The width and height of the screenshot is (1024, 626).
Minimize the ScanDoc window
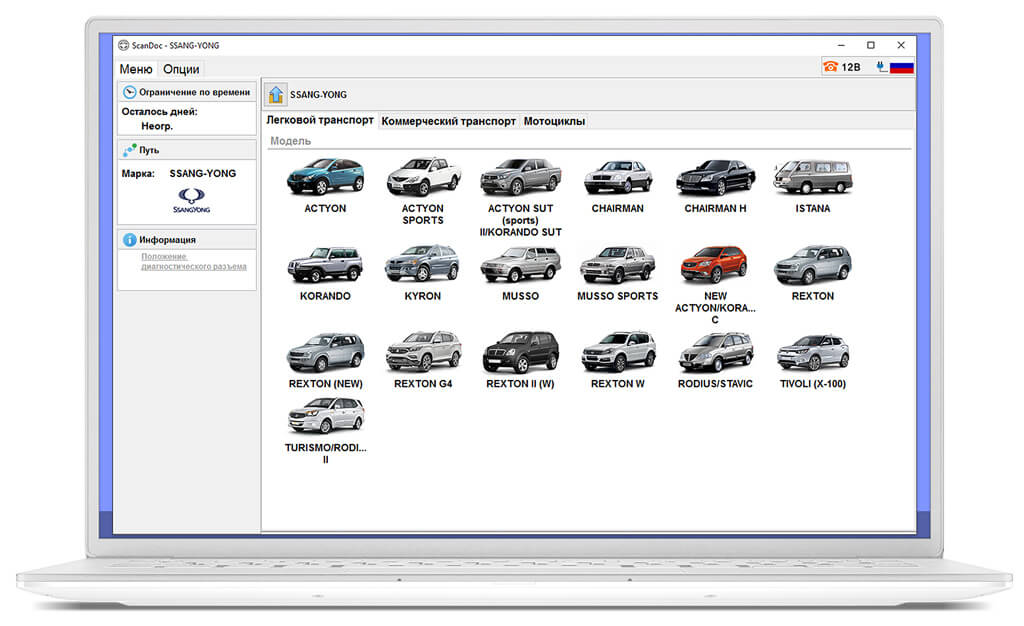(841, 45)
